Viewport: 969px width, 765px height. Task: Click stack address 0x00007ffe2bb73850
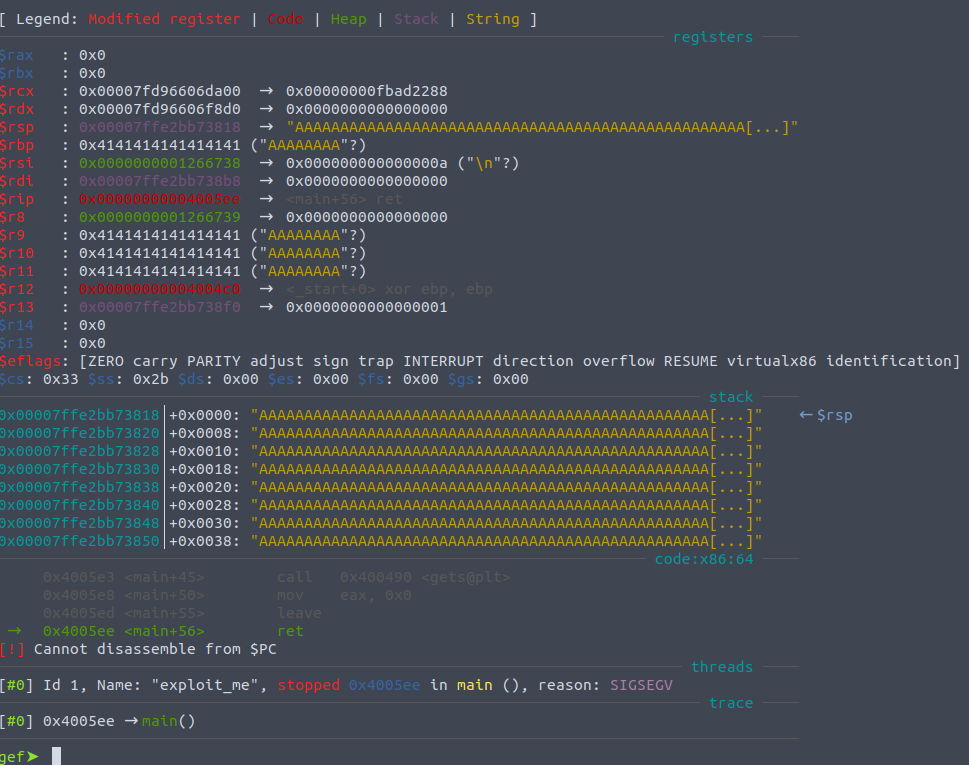pyautogui.click(x=80, y=541)
